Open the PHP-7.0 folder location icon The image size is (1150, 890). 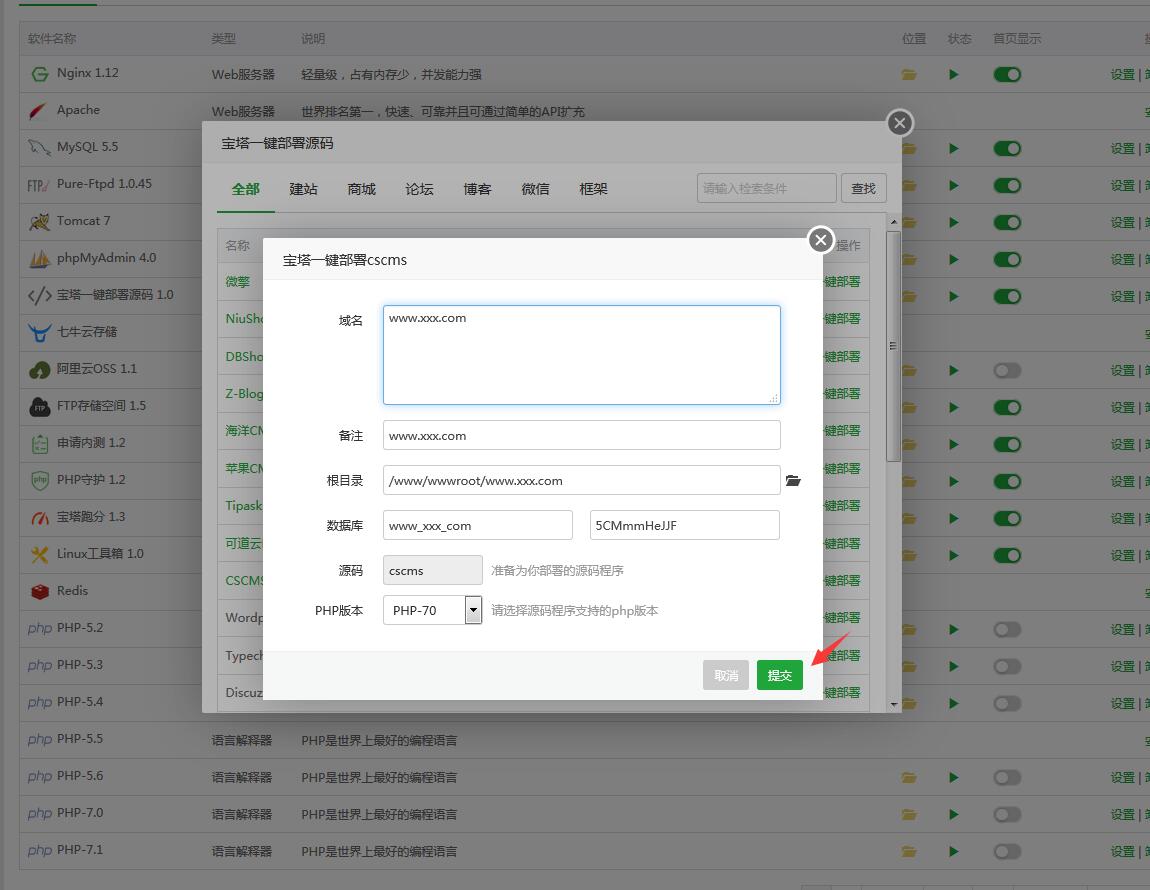(909, 814)
